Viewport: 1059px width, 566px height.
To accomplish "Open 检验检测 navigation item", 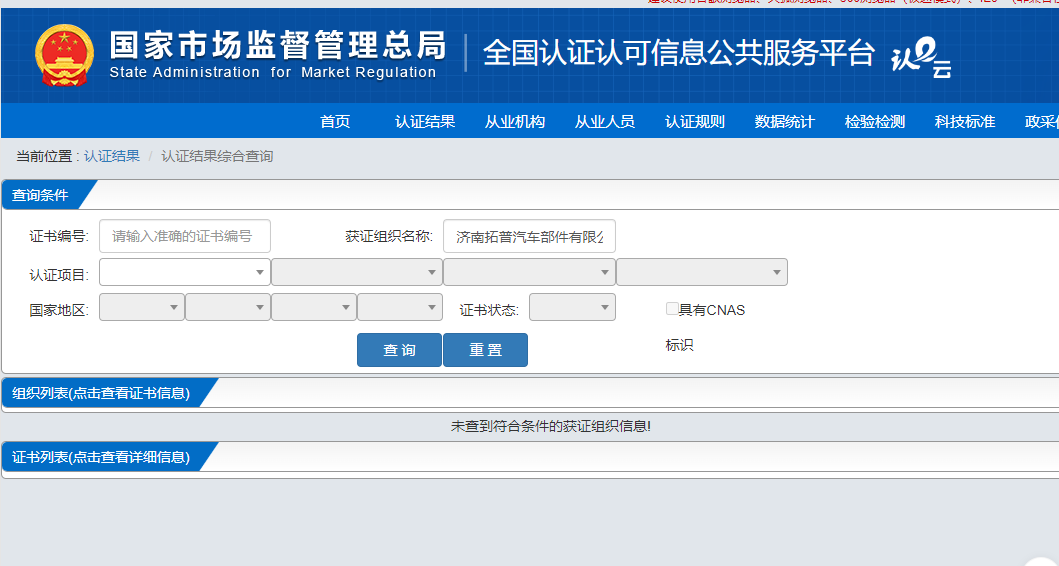I will click(x=875, y=122).
